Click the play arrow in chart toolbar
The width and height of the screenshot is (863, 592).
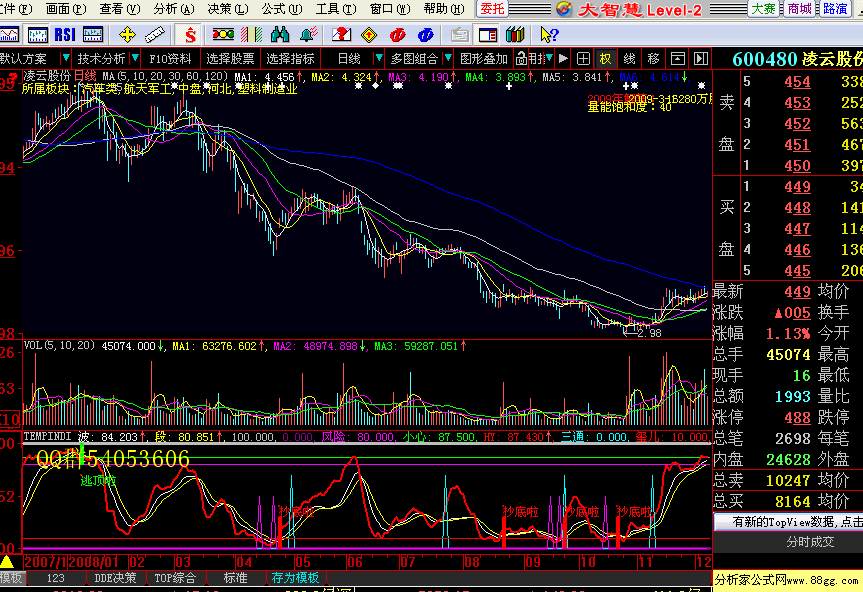point(563,58)
